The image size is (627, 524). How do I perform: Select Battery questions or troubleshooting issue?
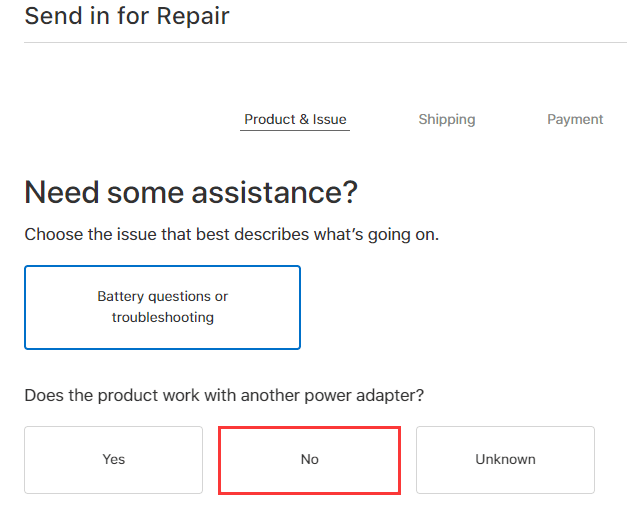[162, 307]
